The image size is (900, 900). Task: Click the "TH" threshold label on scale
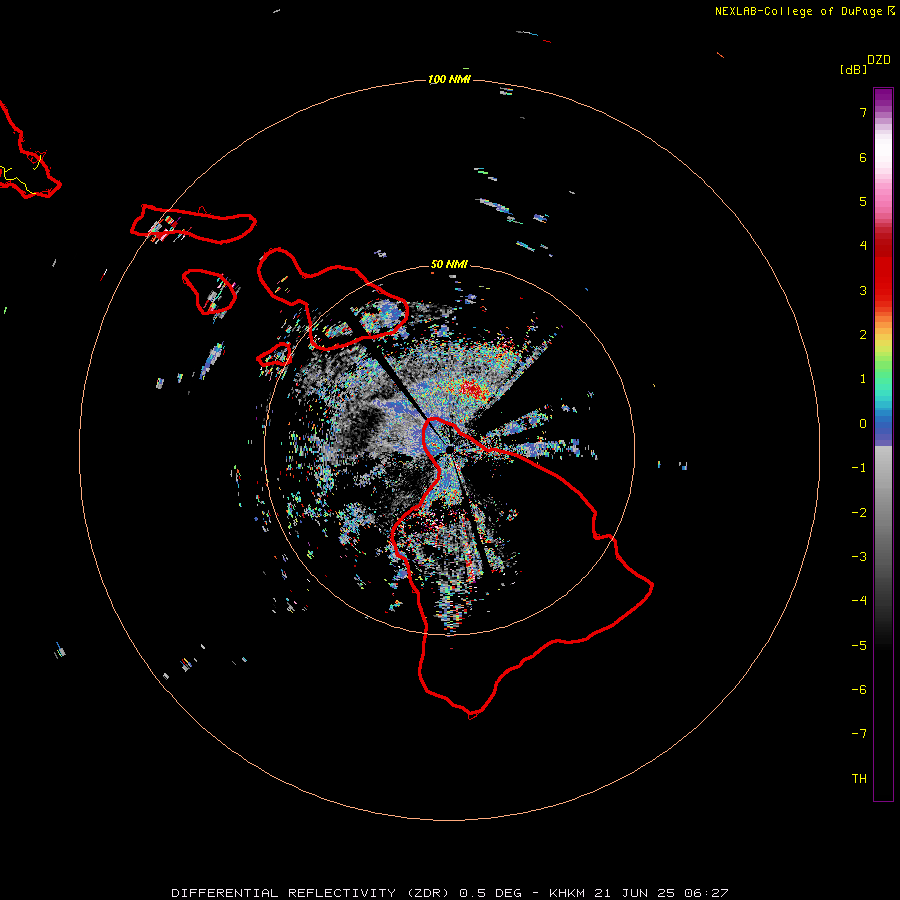(x=859, y=779)
